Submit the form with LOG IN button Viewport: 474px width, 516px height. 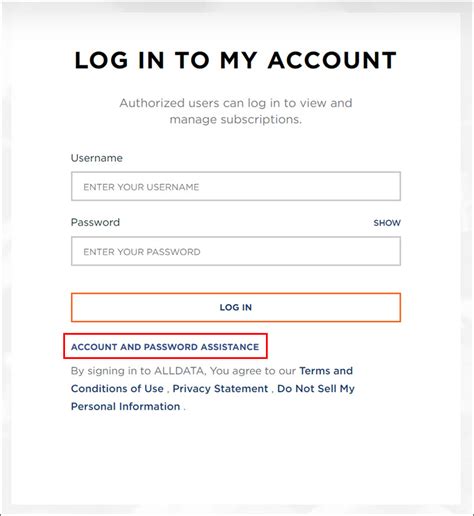pos(236,307)
